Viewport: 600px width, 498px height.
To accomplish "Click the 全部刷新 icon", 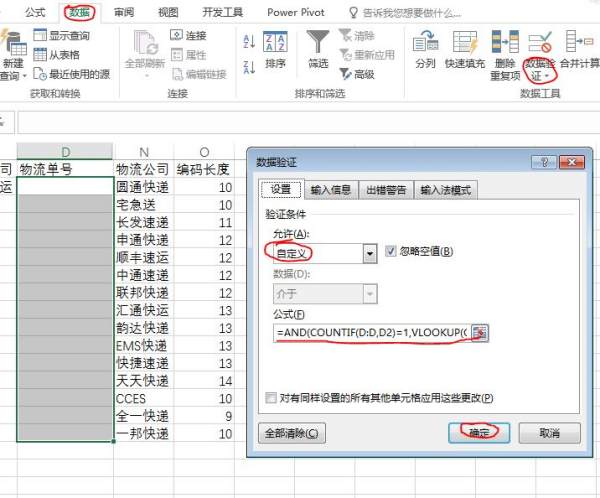I will coord(145,43).
